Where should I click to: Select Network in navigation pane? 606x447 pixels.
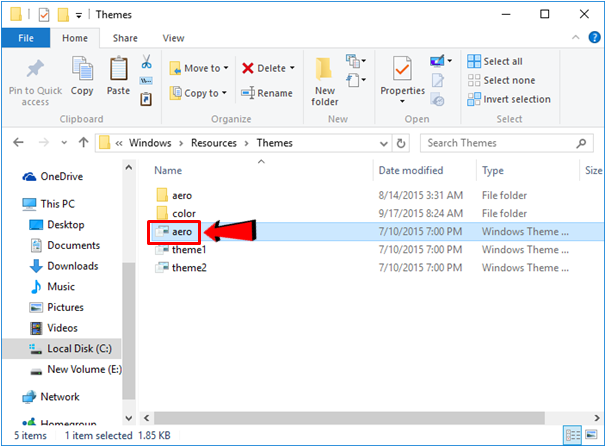51,397
